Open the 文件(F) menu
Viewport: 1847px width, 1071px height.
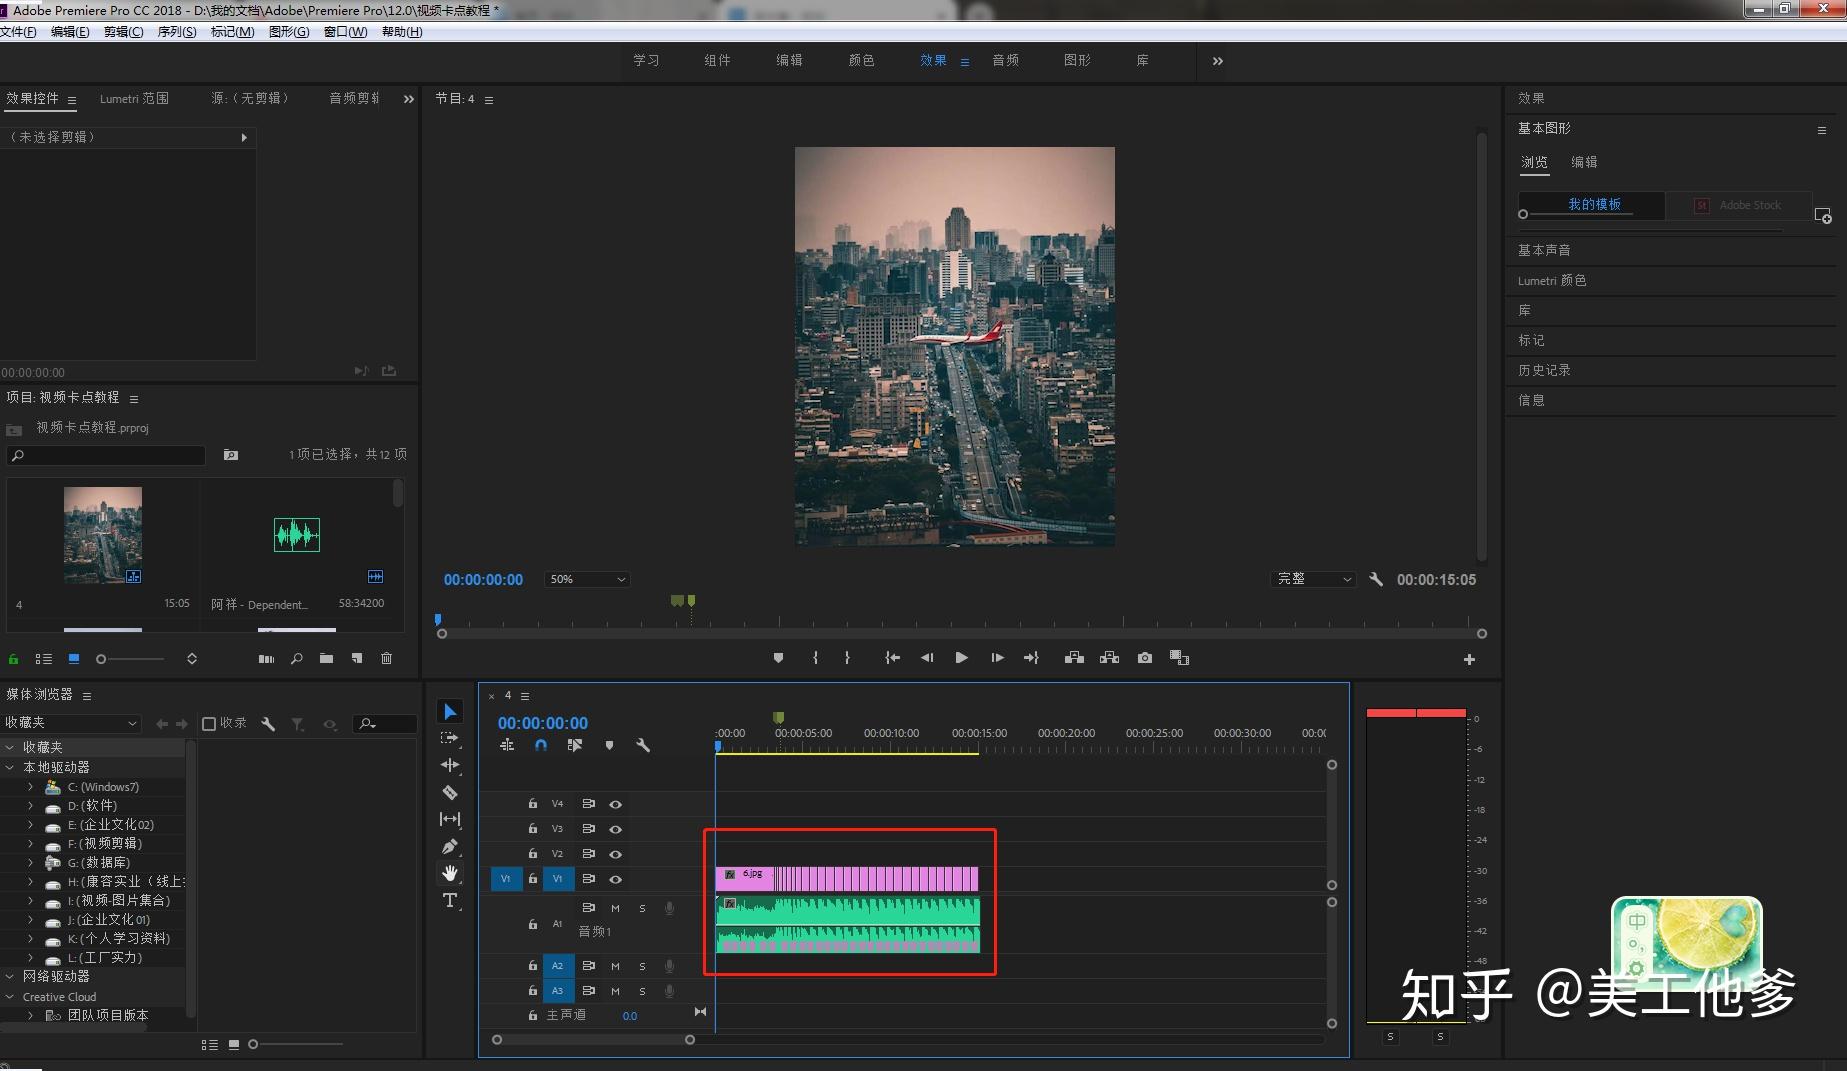click(x=18, y=32)
